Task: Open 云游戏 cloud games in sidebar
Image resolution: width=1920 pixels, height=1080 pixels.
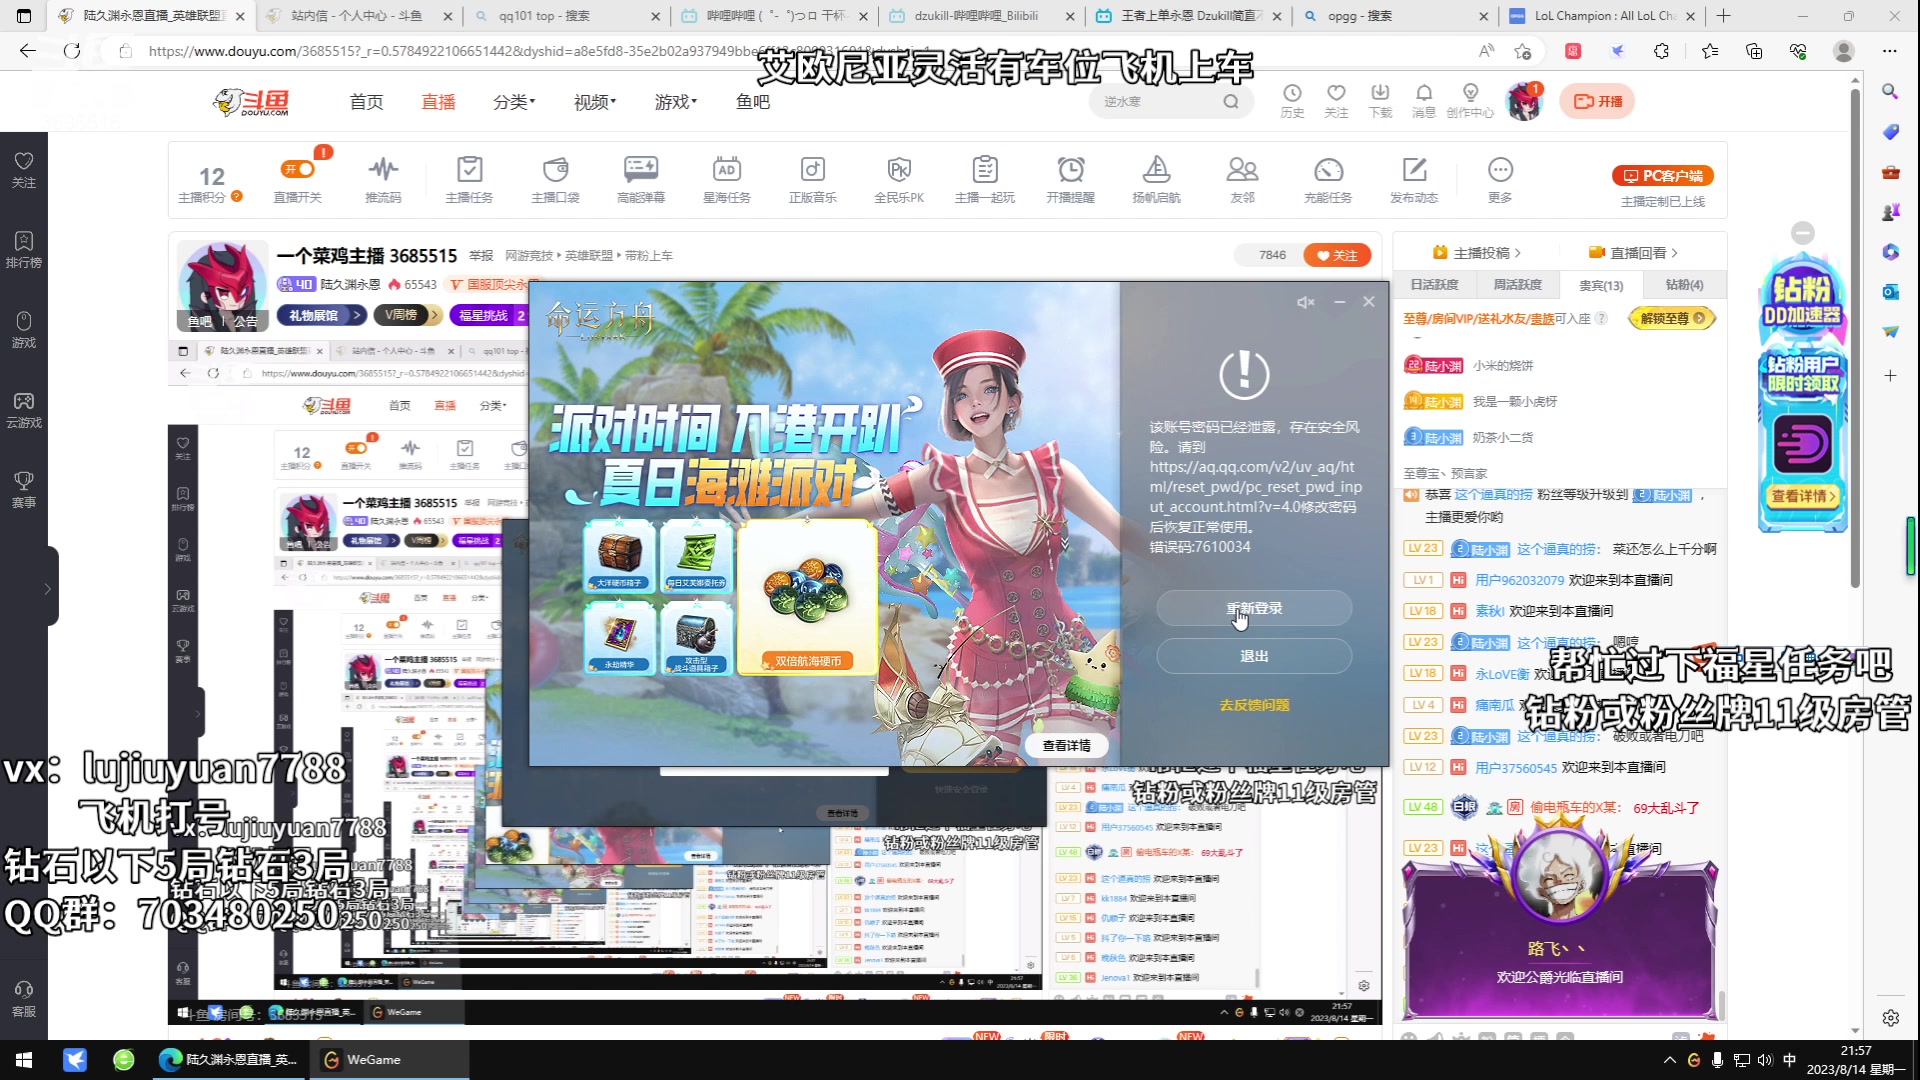Action: [x=24, y=410]
